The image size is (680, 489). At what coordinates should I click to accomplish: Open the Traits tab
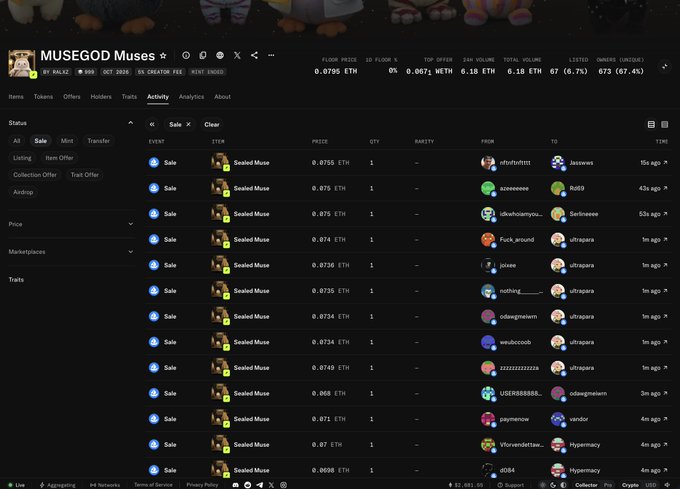pyautogui.click(x=129, y=97)
